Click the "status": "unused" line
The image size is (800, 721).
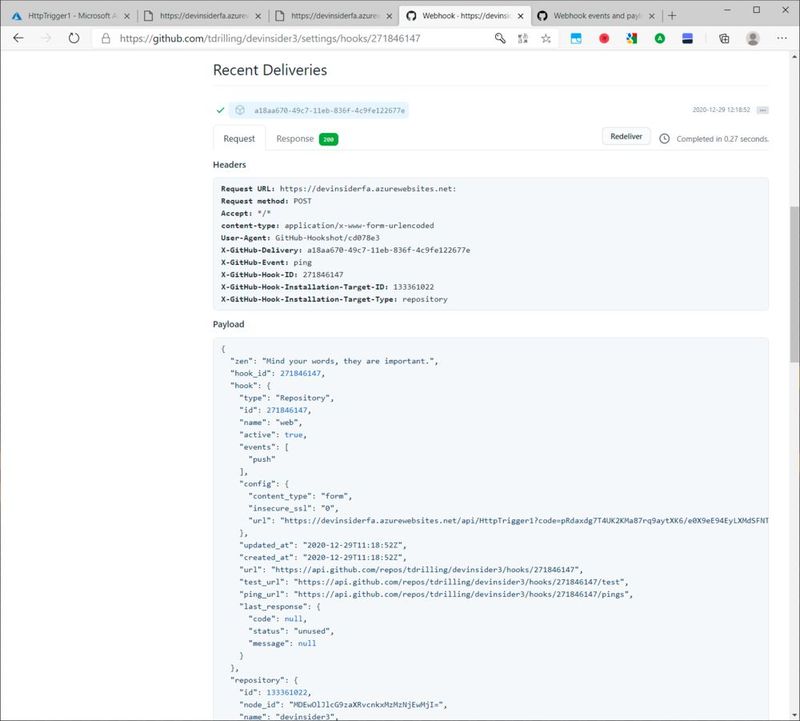(291, 631)
